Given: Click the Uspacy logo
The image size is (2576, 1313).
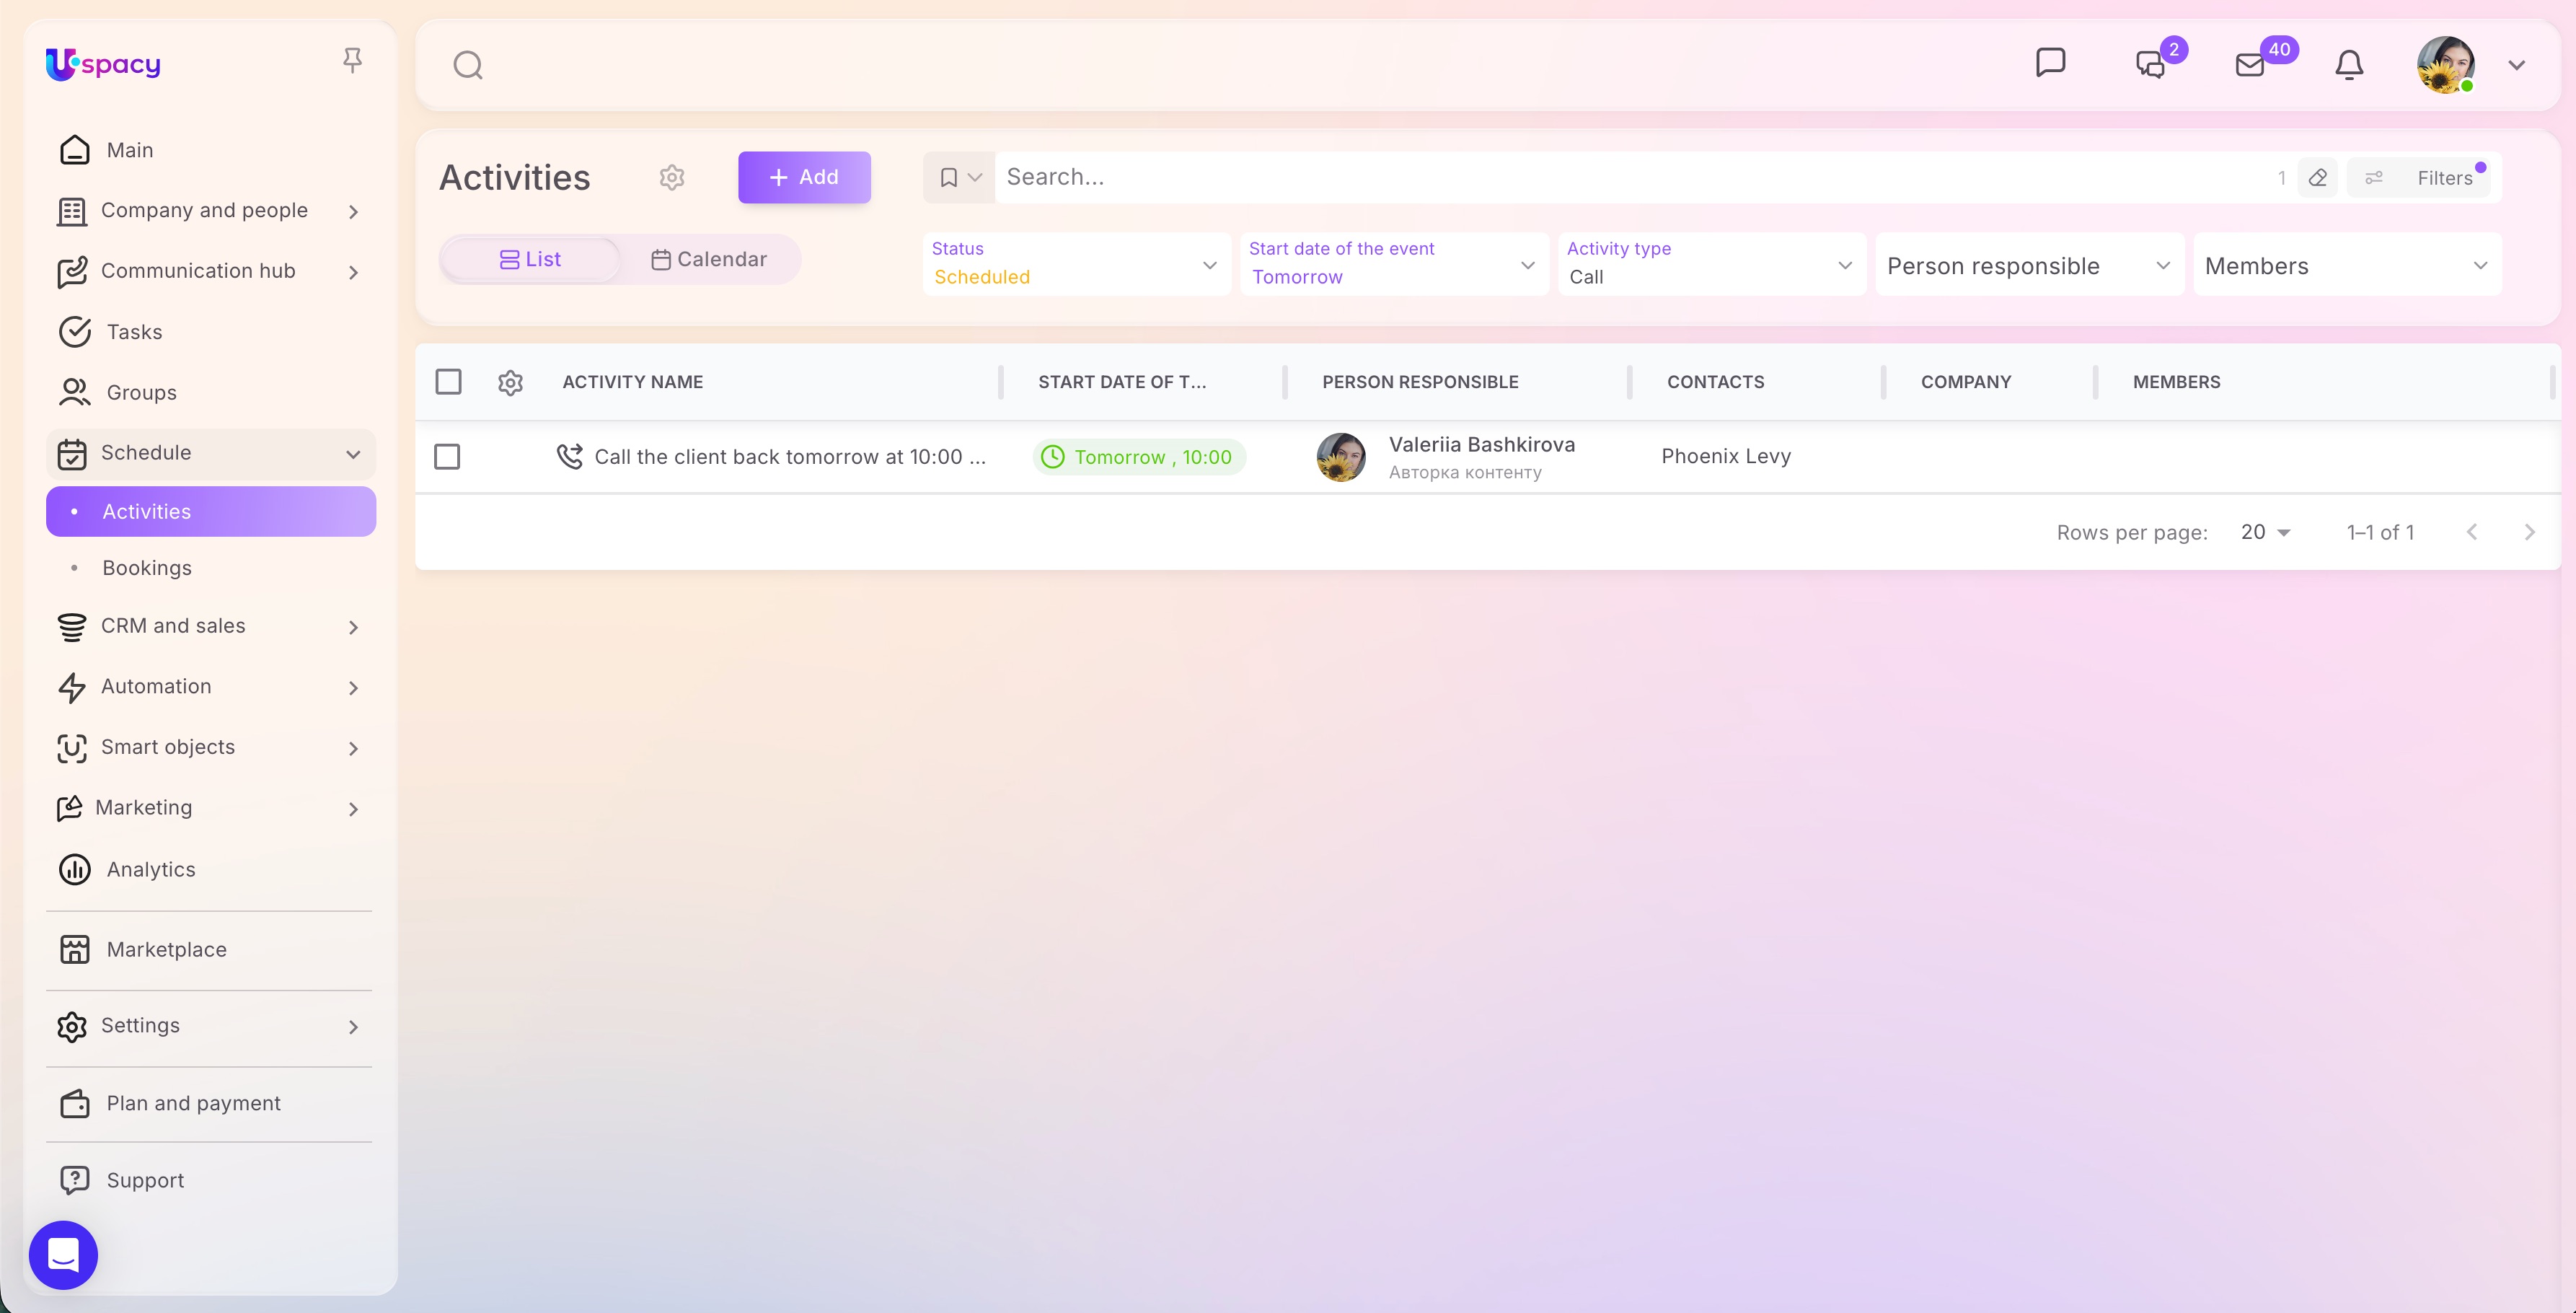Looking at the screenshot, I should point(103,64).
